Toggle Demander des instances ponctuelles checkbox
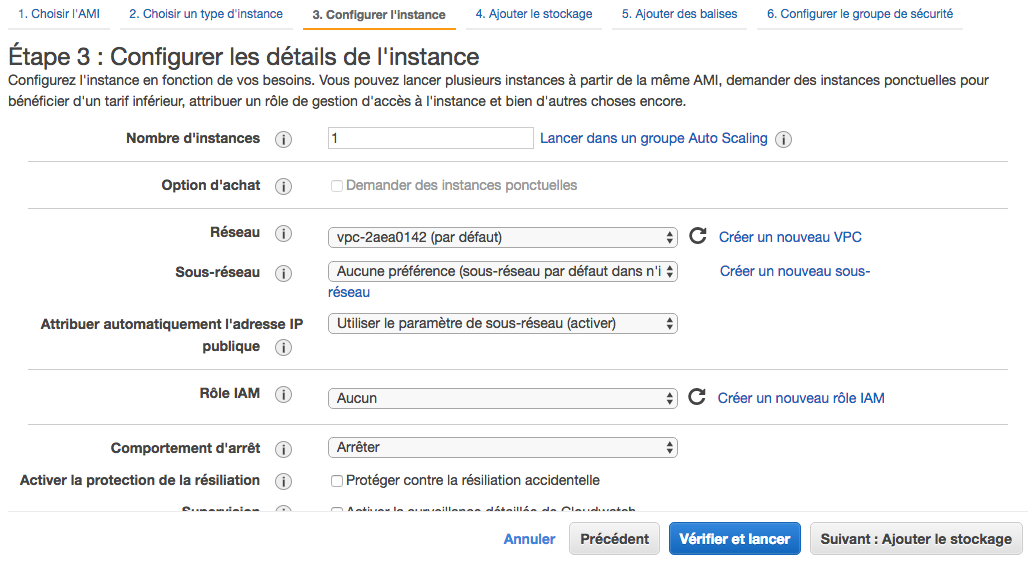1035x562 pixels. pyautogui.click(x=337, y=186)
